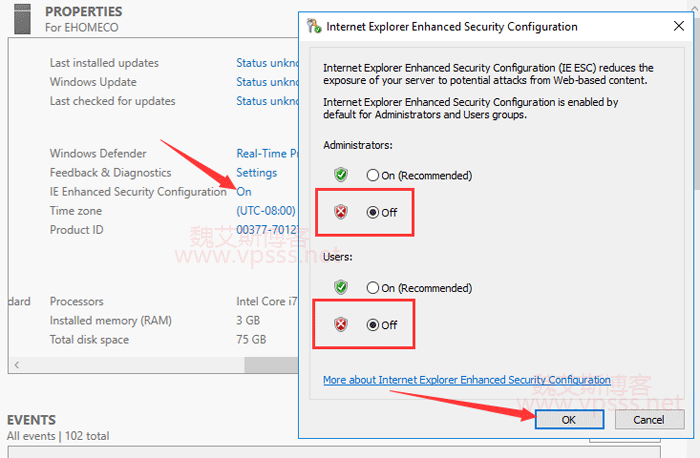Select On (Recommended) for Administrators
This screenshot has height=458, width=700.
coord(373,175)
